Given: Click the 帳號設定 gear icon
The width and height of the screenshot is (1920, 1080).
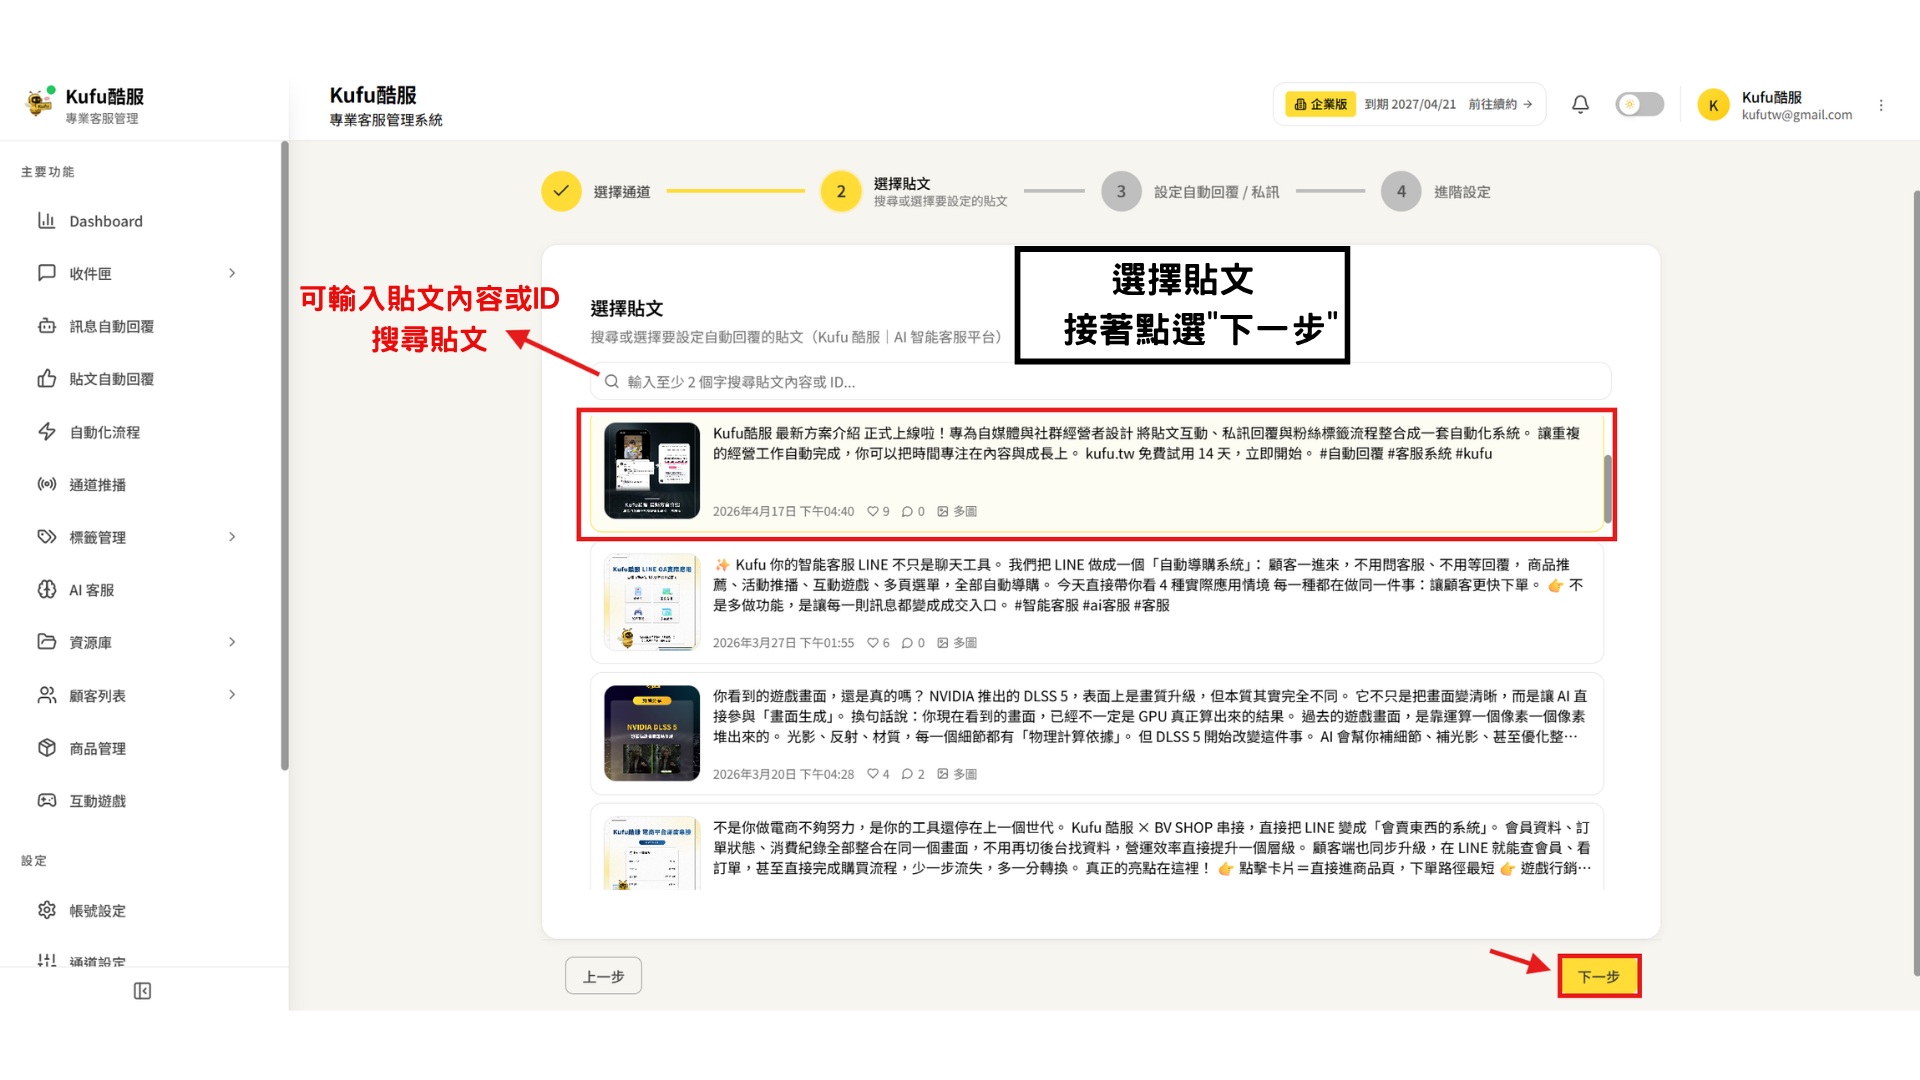Looking at the screenshot, I should [x=46, y=910].
